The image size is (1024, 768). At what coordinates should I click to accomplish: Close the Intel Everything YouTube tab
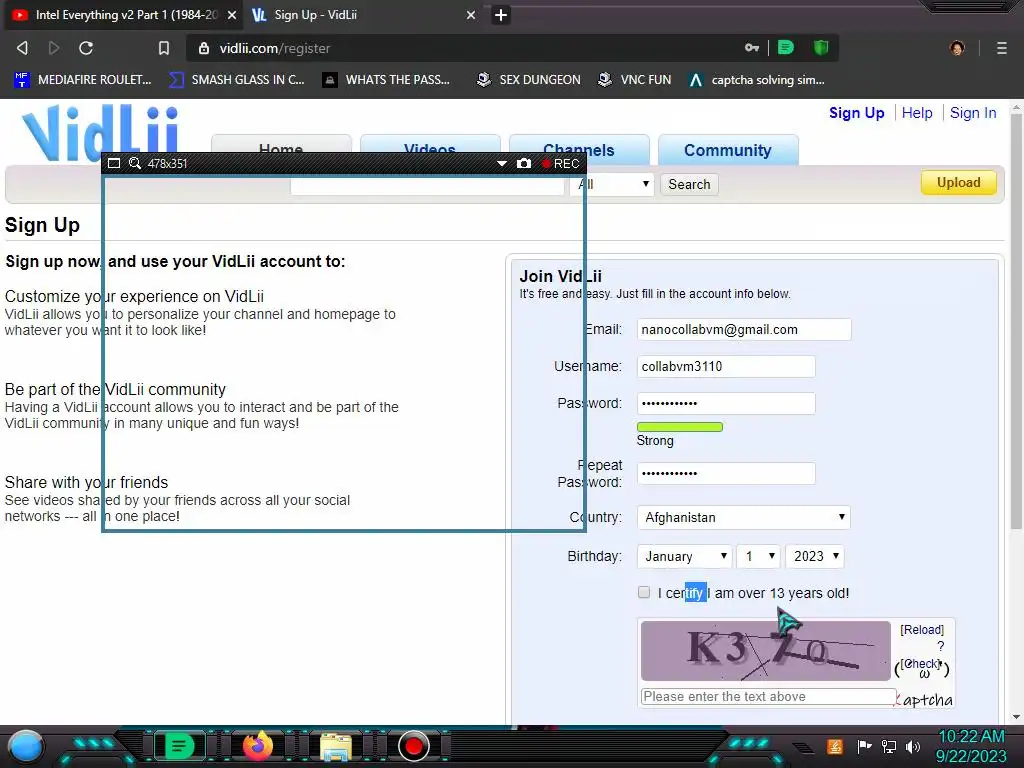232,15
